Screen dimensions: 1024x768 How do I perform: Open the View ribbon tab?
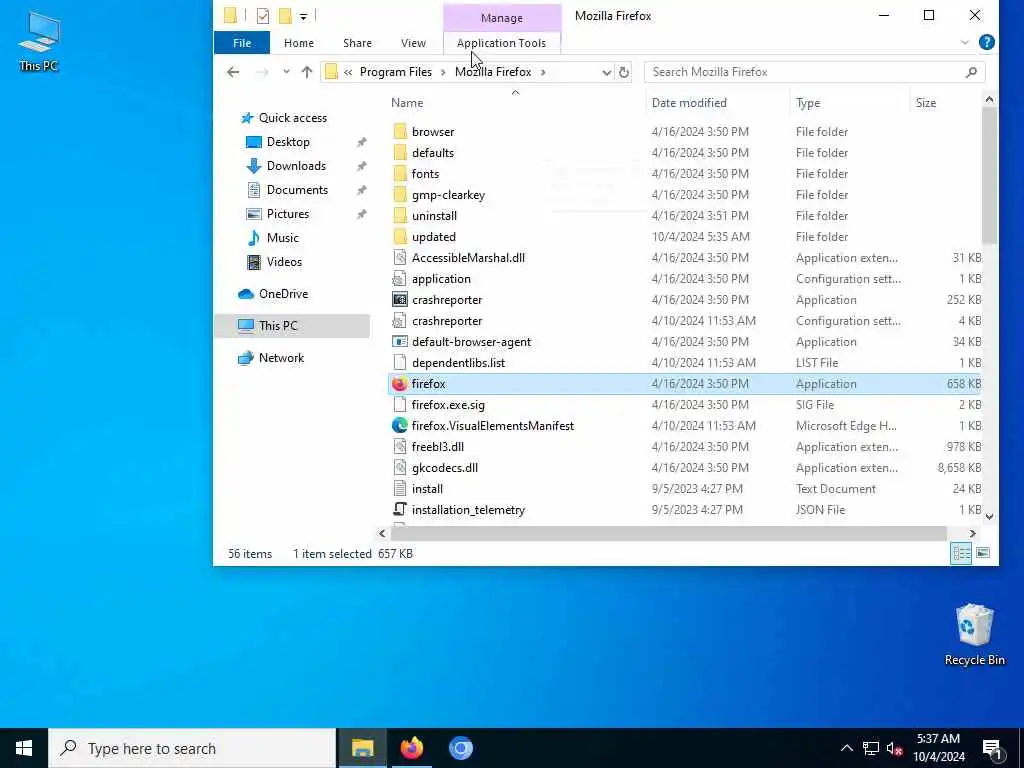pos(413,42)
